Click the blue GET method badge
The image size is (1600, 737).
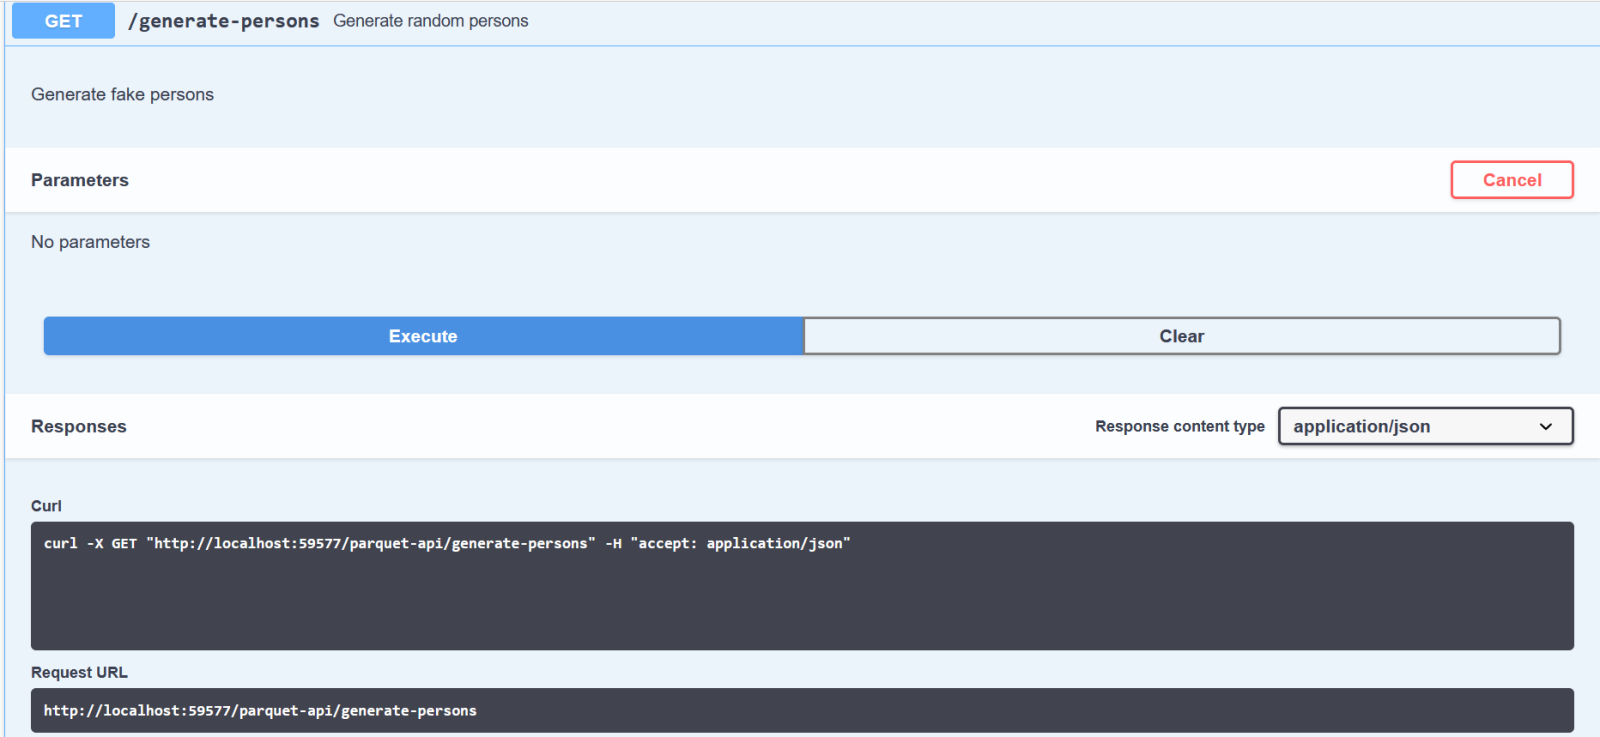pos(63,21)
